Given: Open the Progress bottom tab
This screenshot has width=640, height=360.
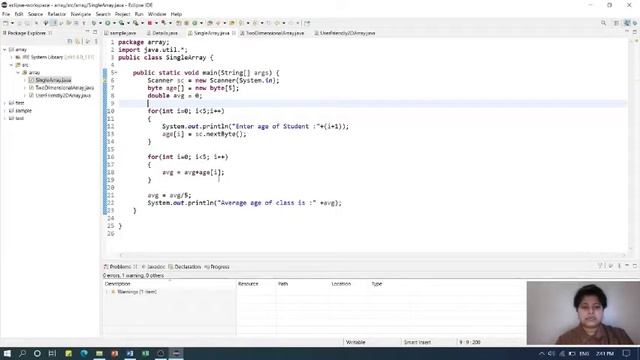Looking at the screenshot, I should pyautogui.click(x=217, y=267).
